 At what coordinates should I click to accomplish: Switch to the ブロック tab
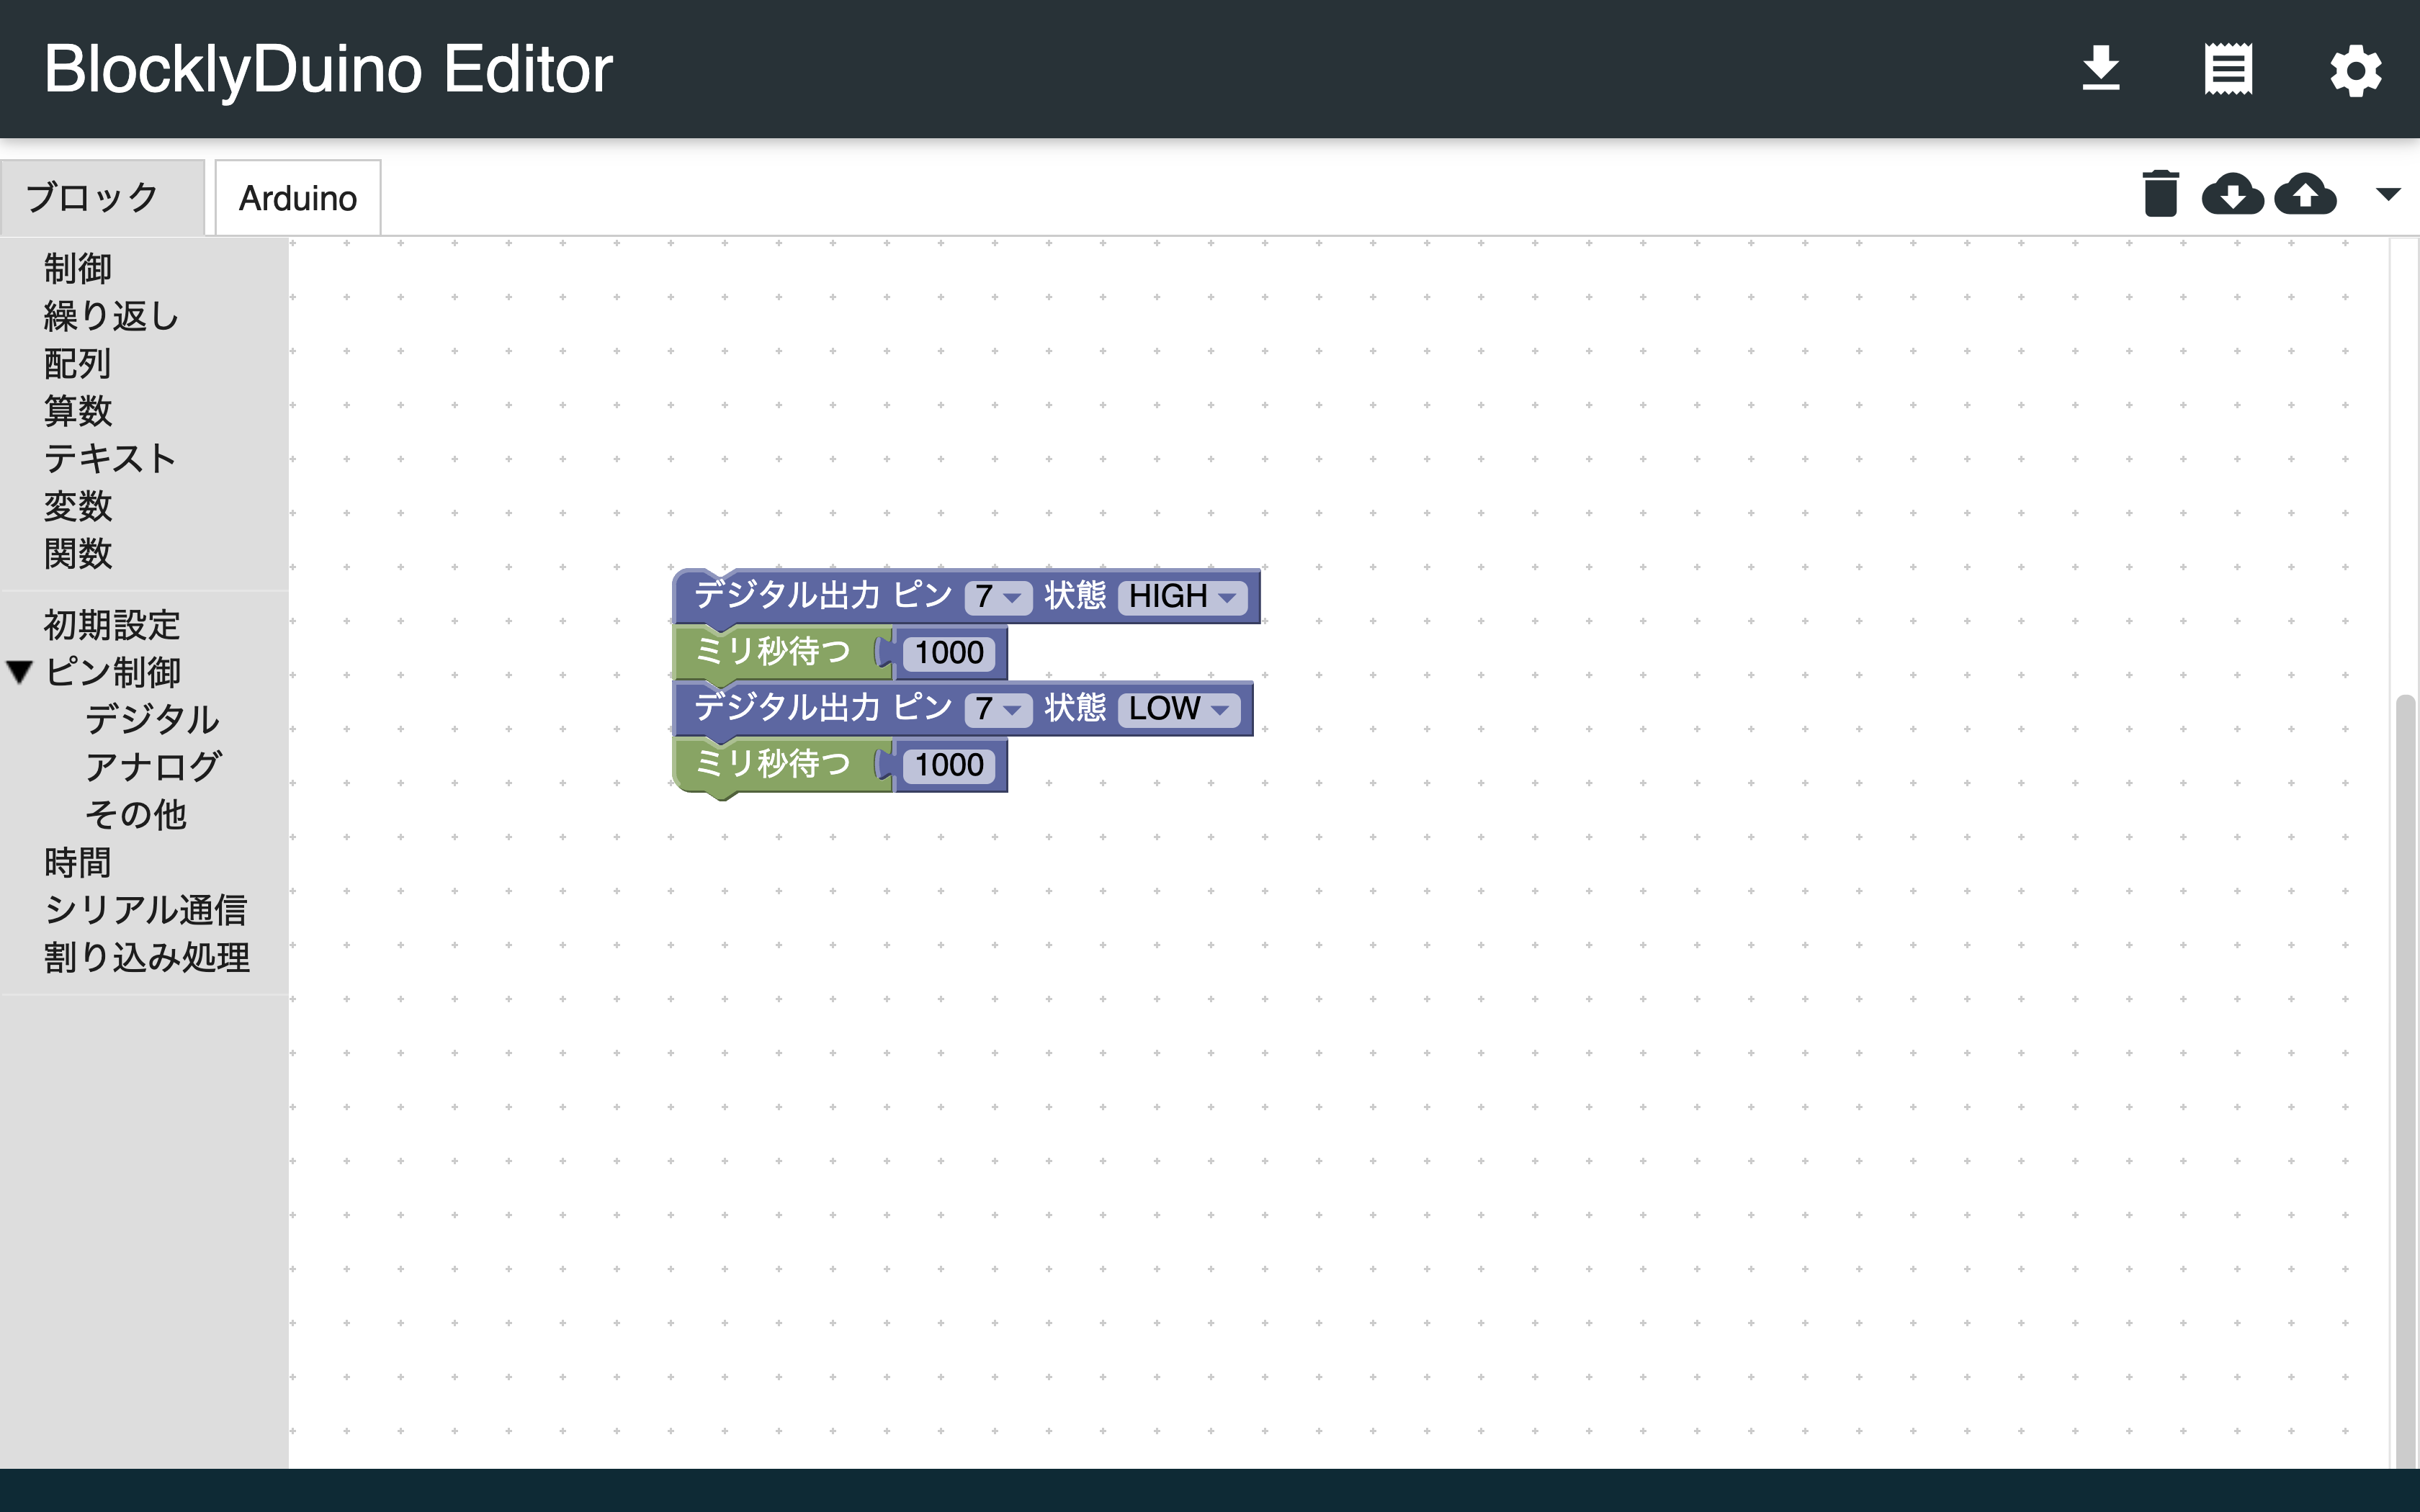(92, 198)
